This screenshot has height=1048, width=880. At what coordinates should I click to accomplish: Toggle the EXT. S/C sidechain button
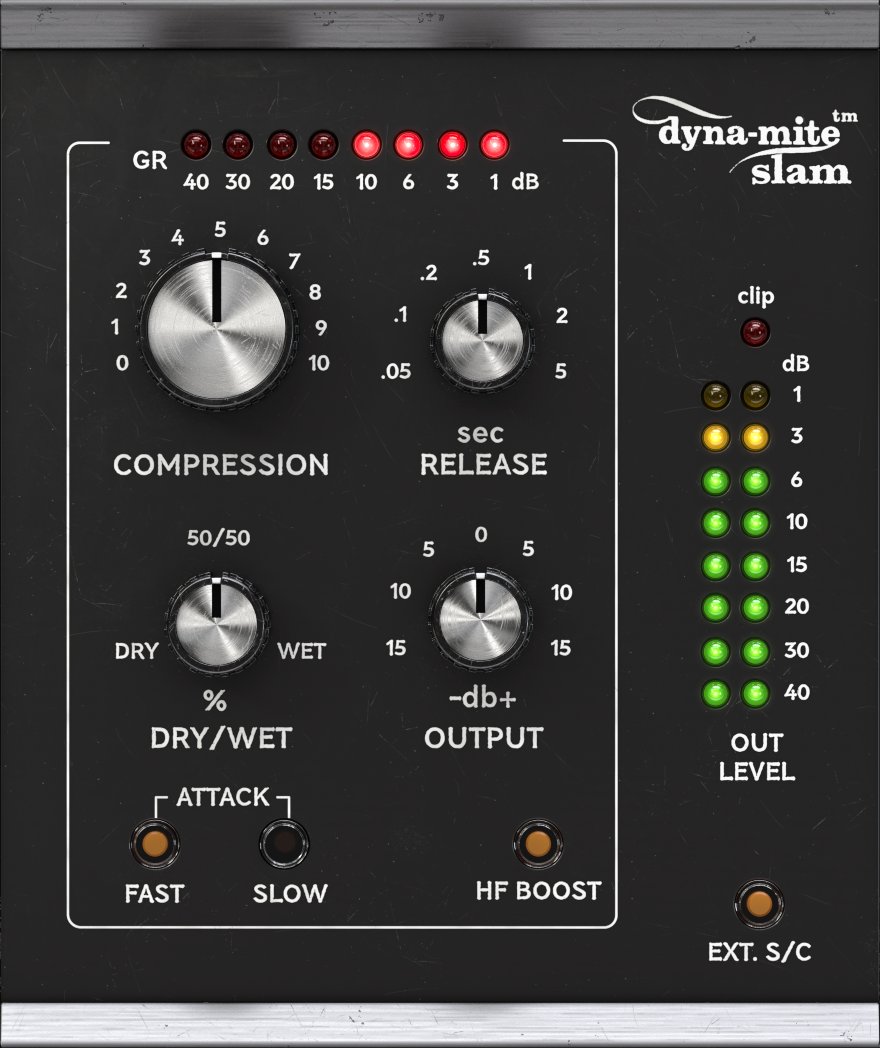tap(758, 904)
